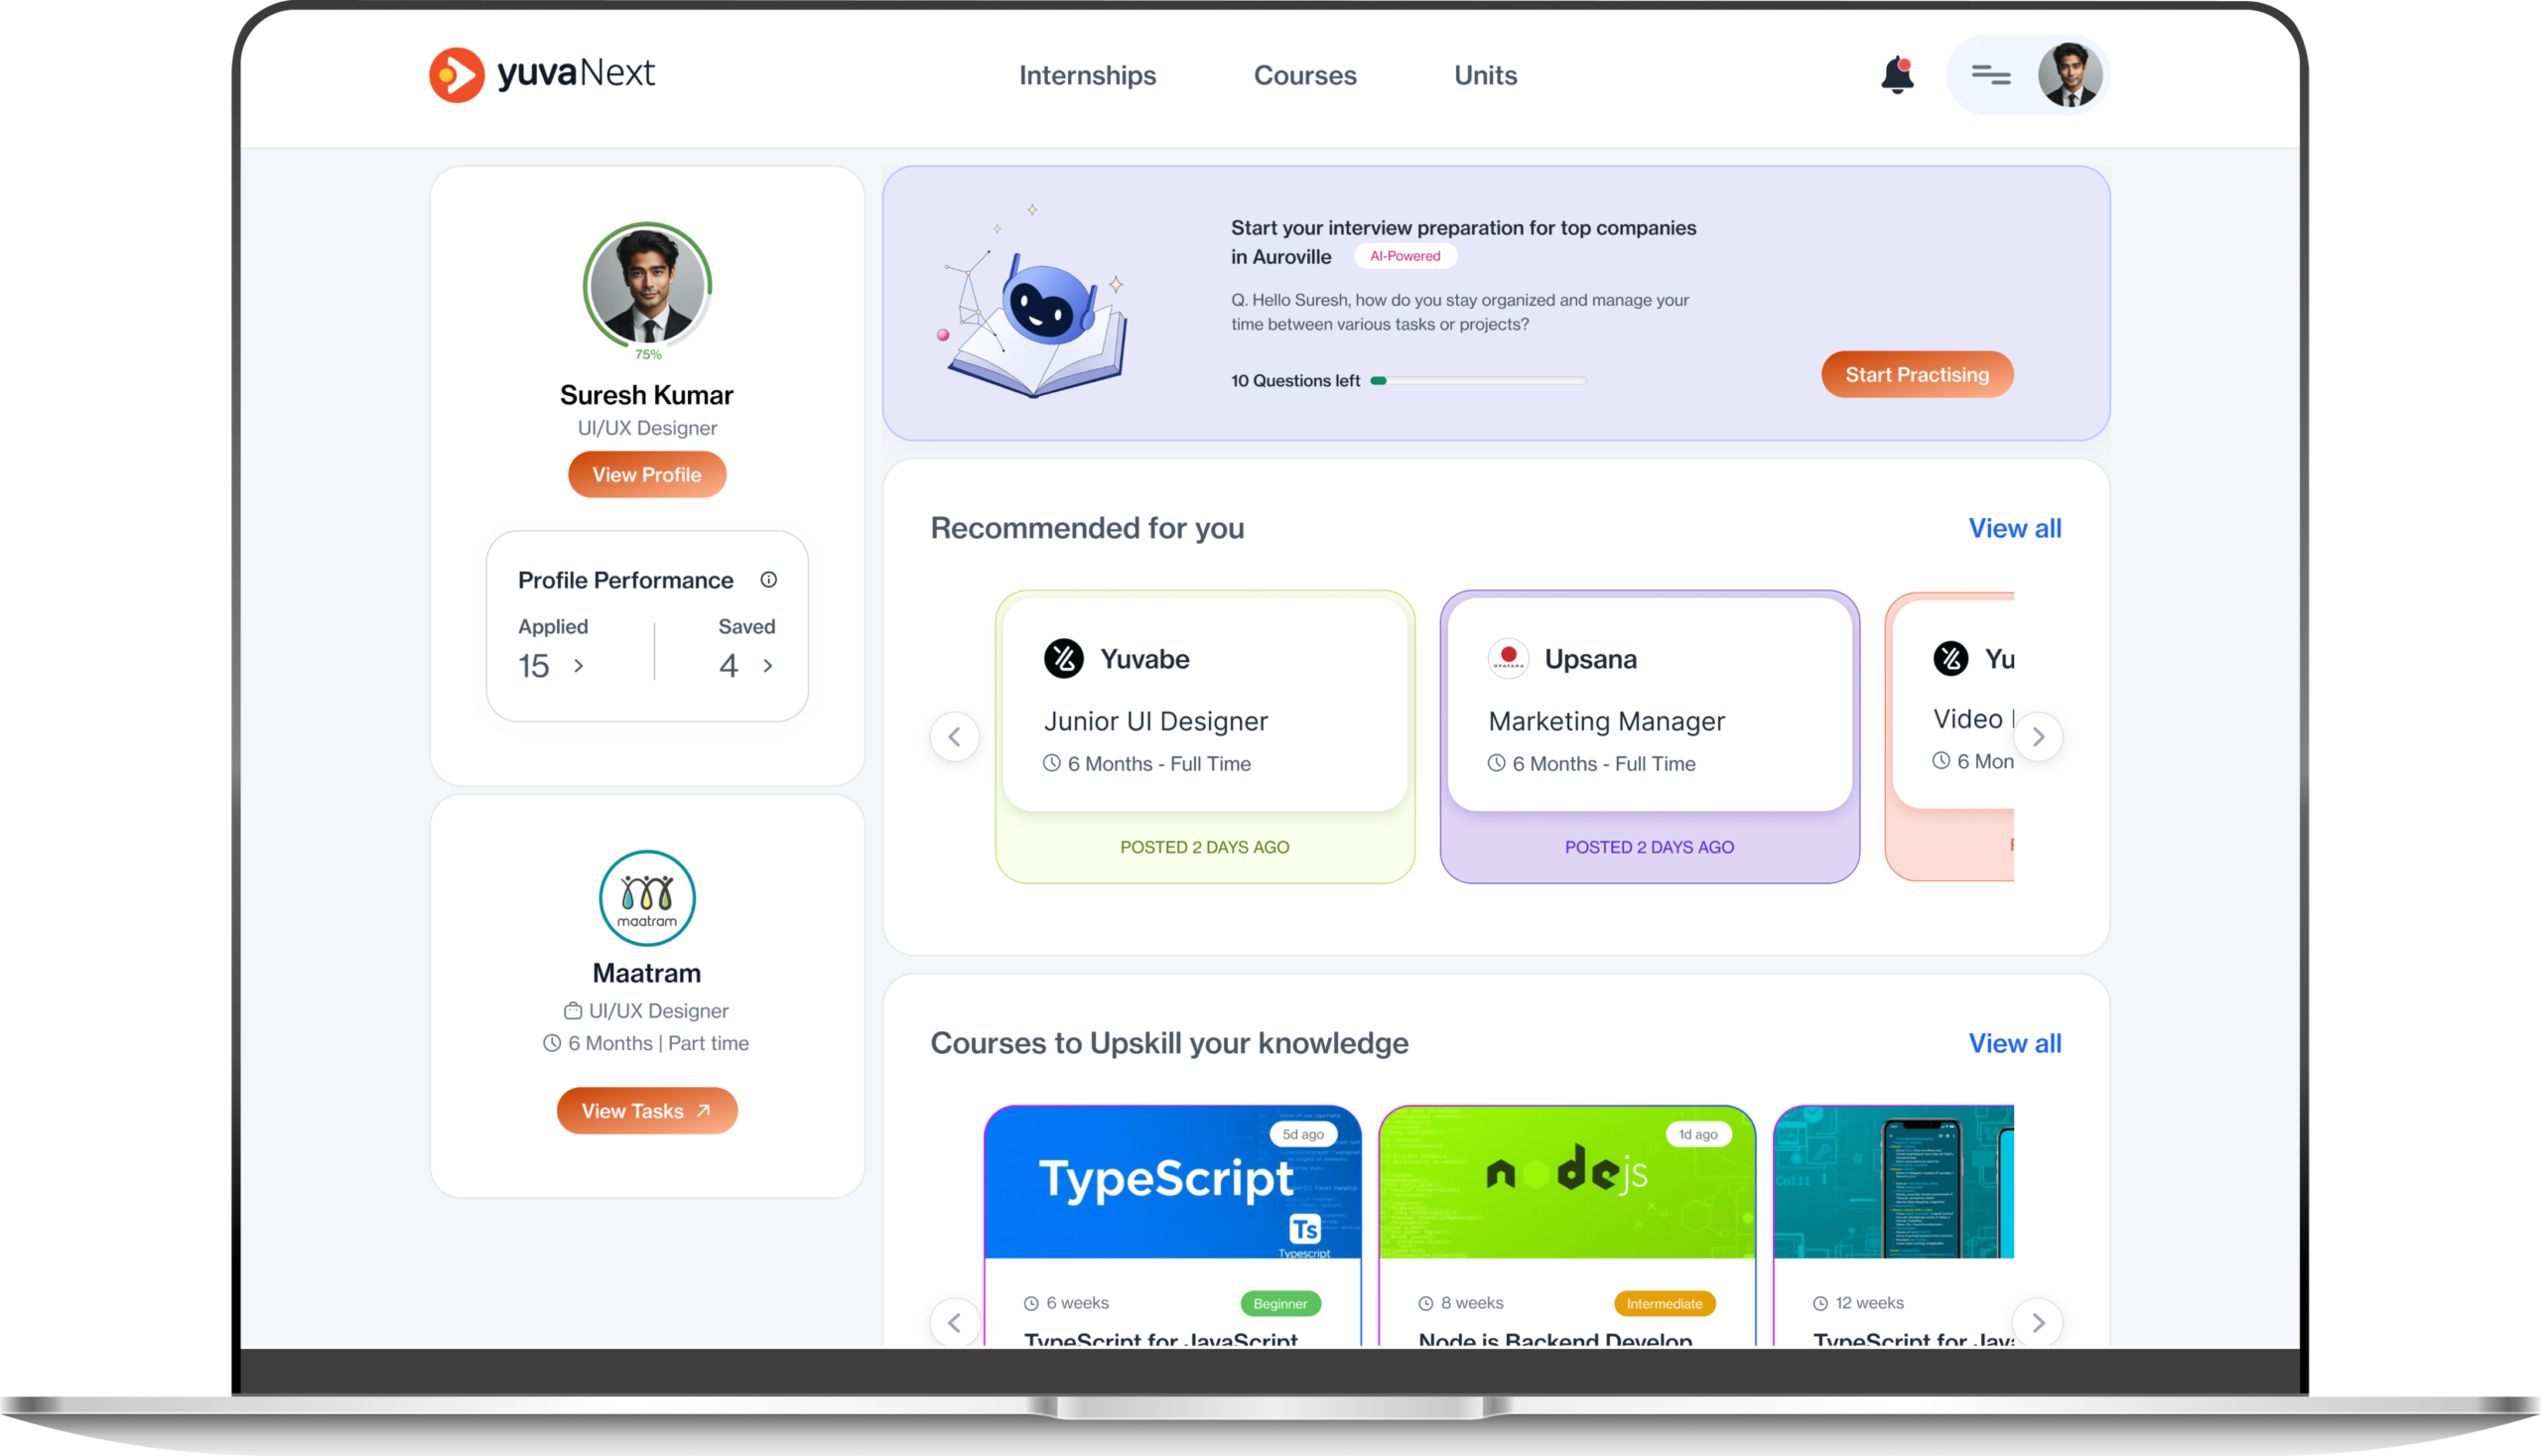
Task: Open the Courses menu item
Action: (1305, 75)
